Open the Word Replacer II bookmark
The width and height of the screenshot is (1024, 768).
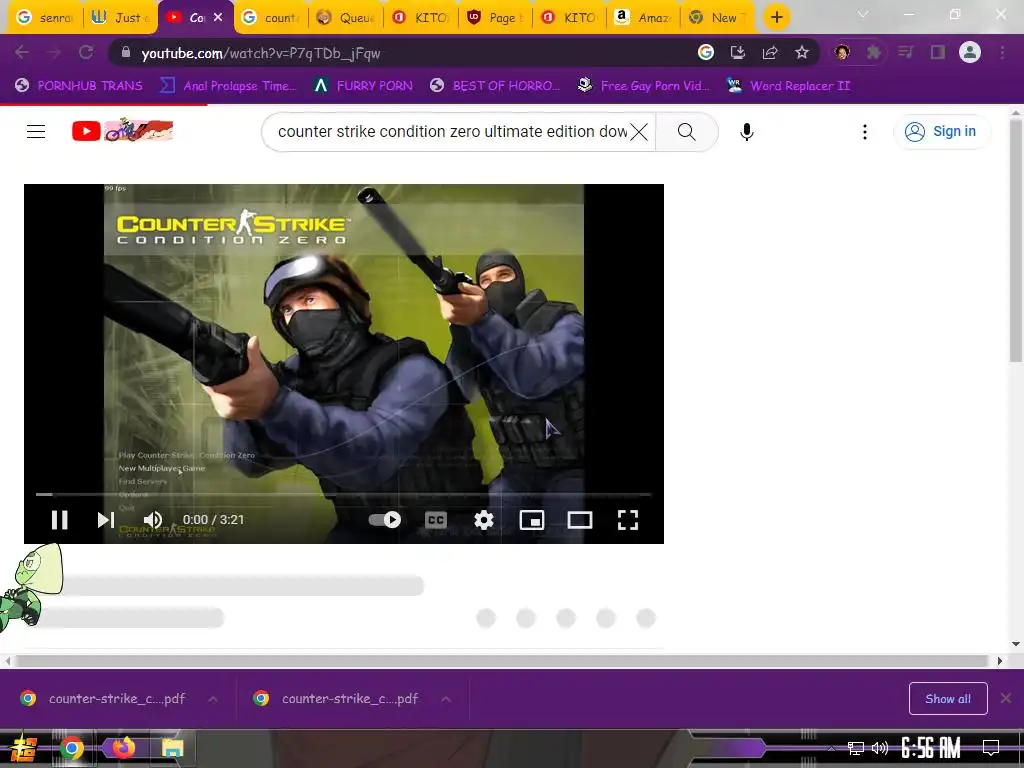coord(789,86)
